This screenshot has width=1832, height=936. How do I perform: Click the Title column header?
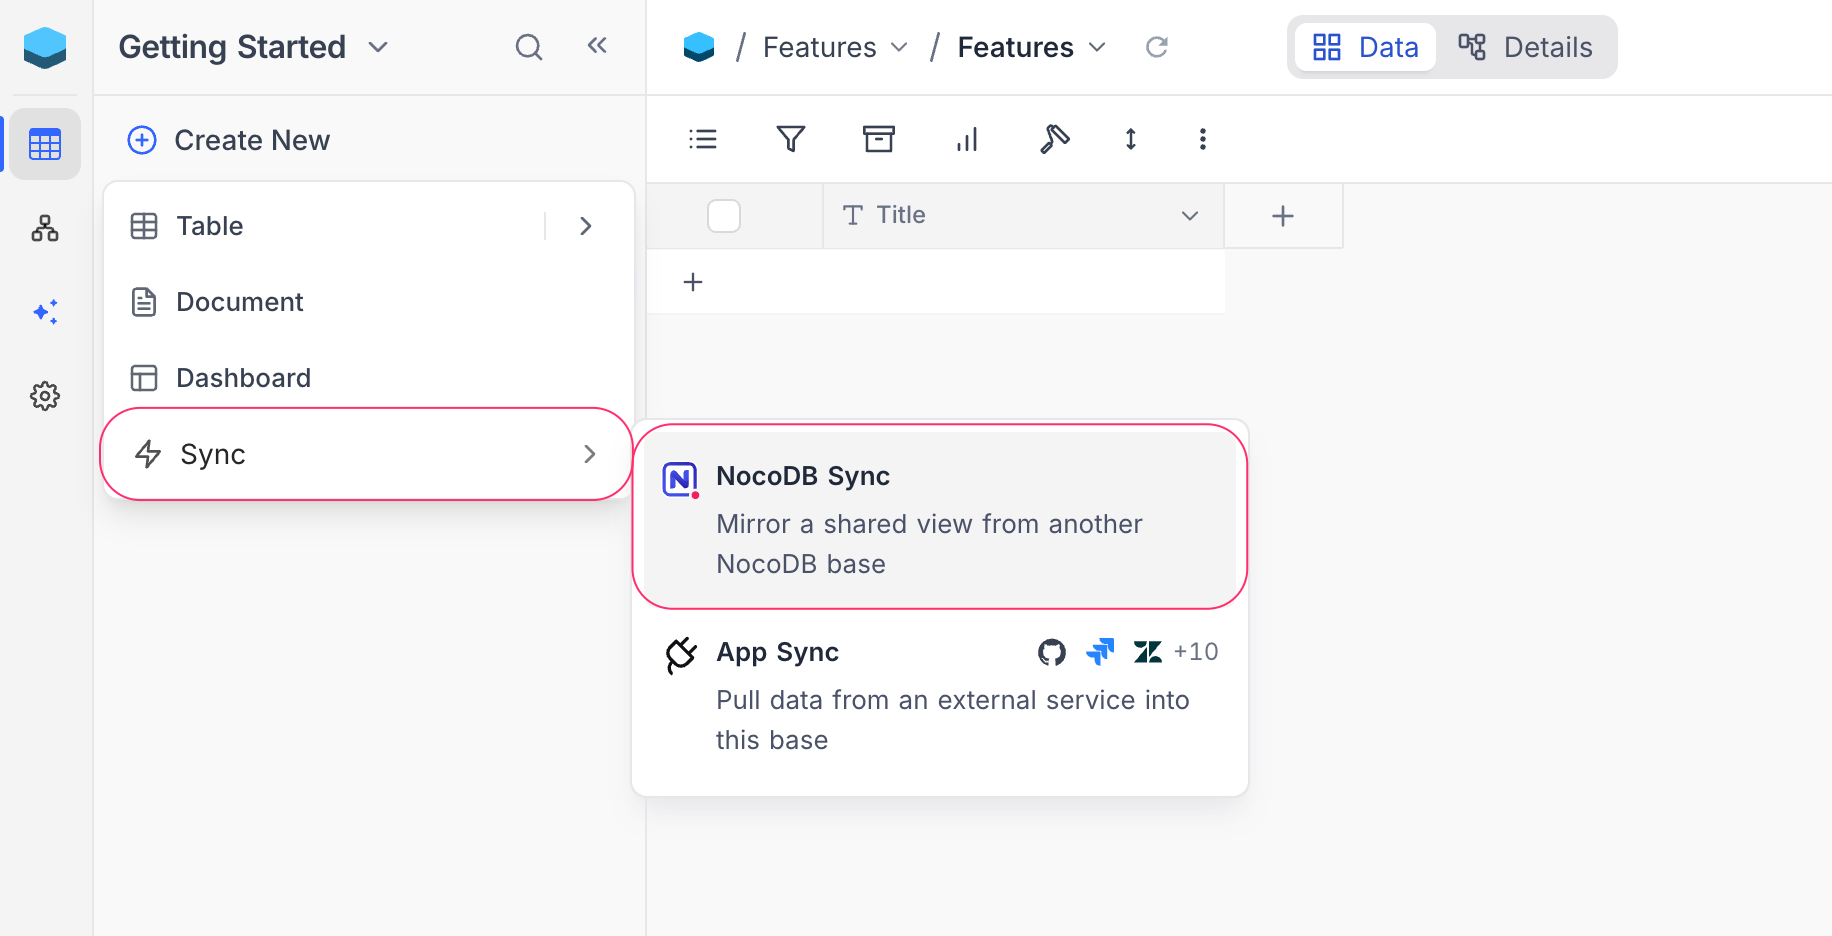click(x=1023, y=216)
